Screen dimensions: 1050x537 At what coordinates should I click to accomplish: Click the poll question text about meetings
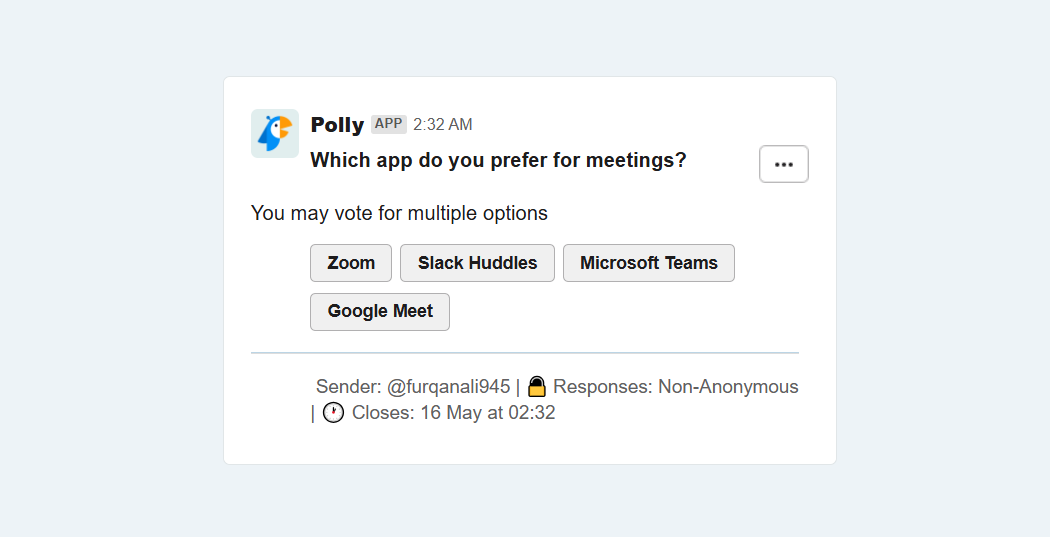click(x=498, y=160)
